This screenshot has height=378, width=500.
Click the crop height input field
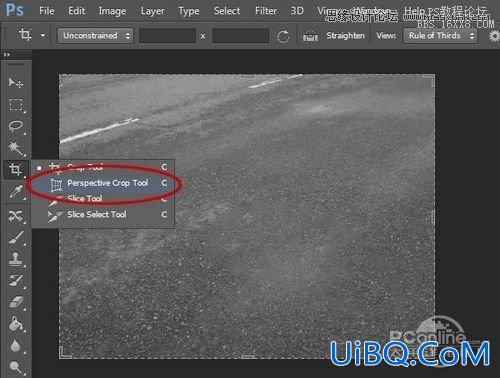click(x=241, y=36)
